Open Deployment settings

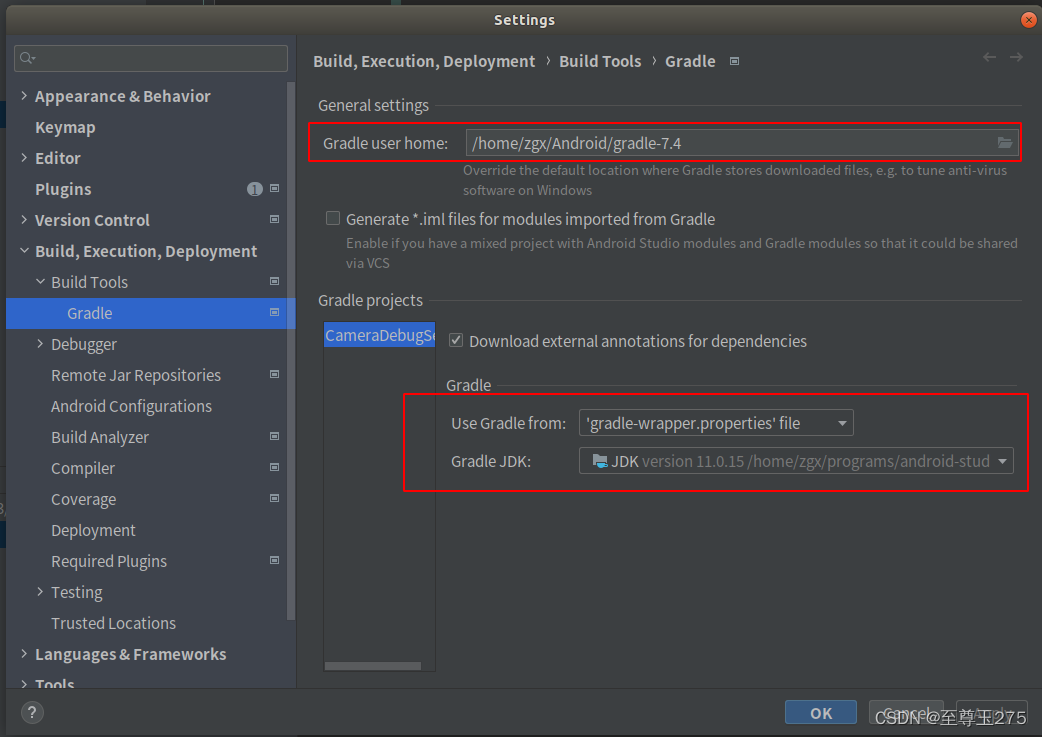tap(93, 530)
